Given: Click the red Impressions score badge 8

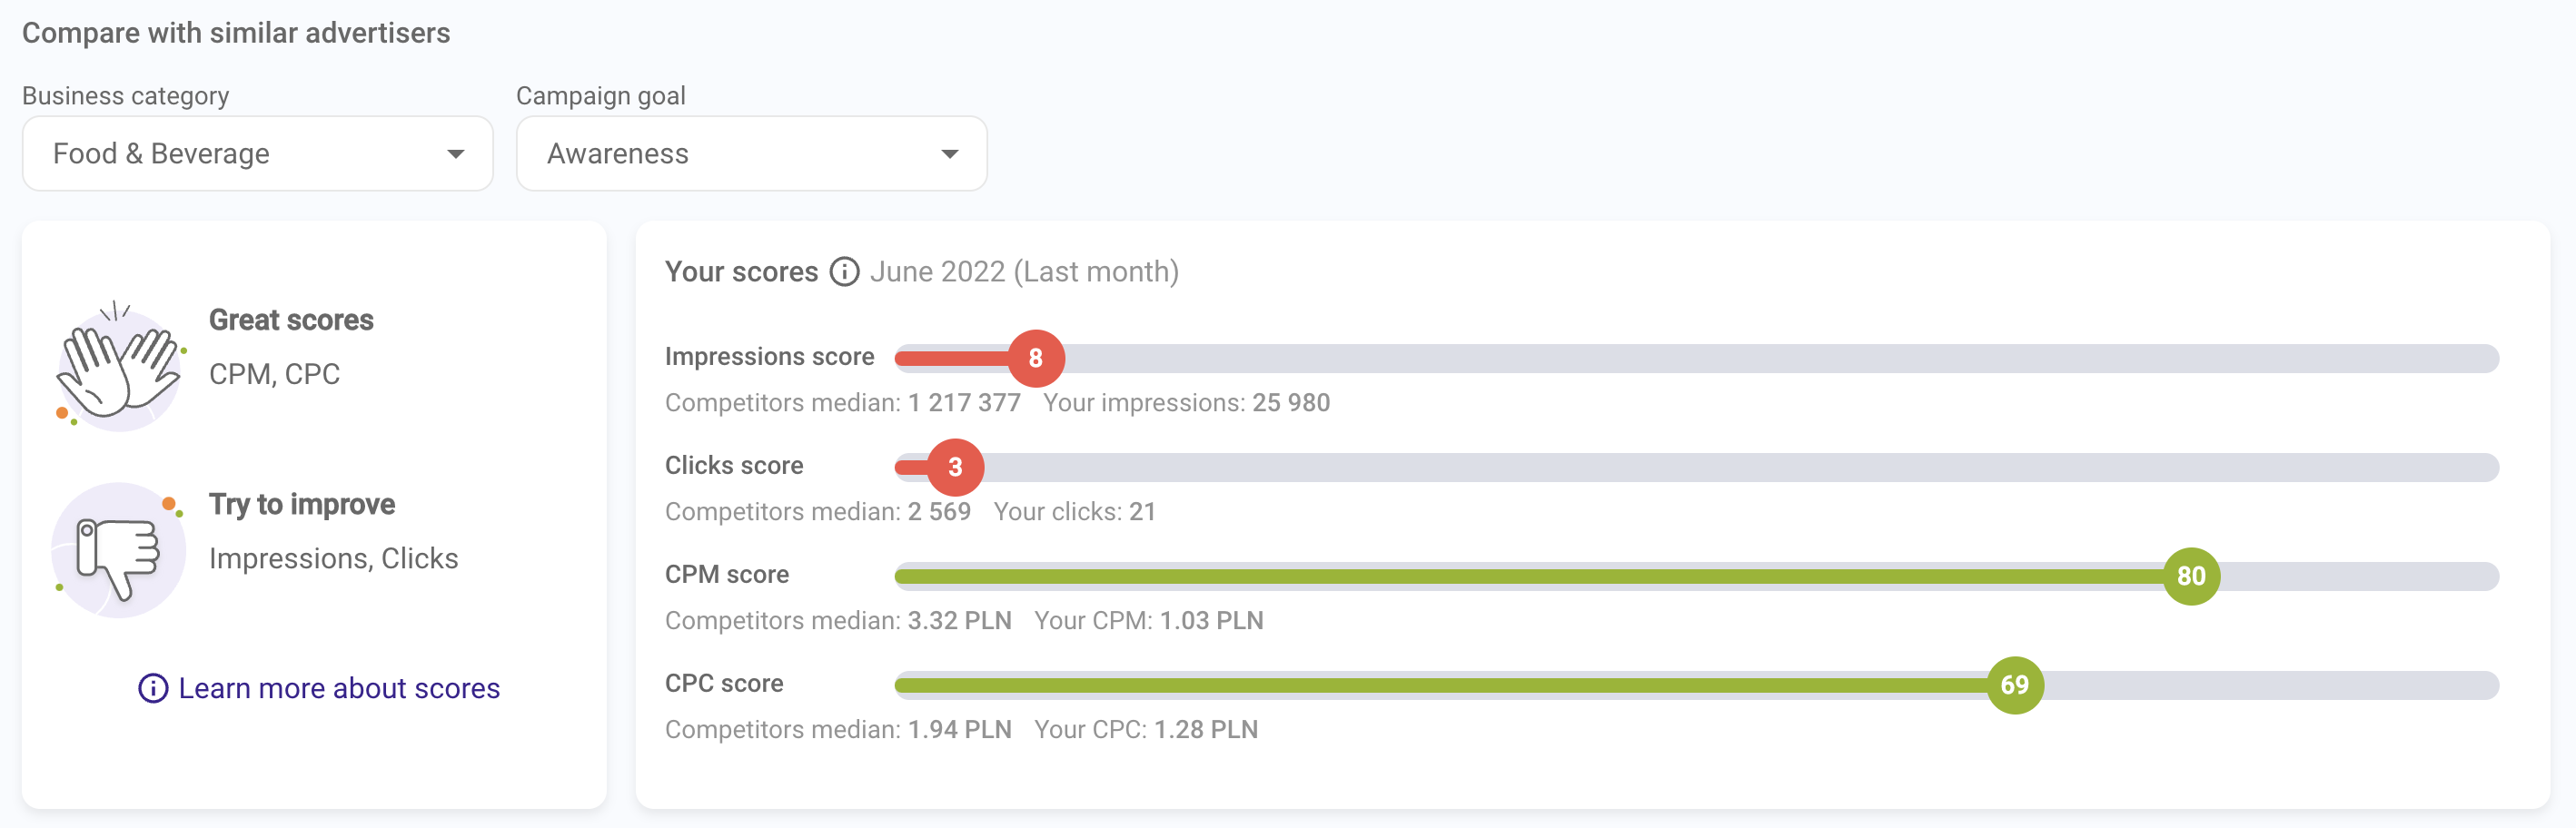Looking at the screenshot, I should click(1035, 358).
